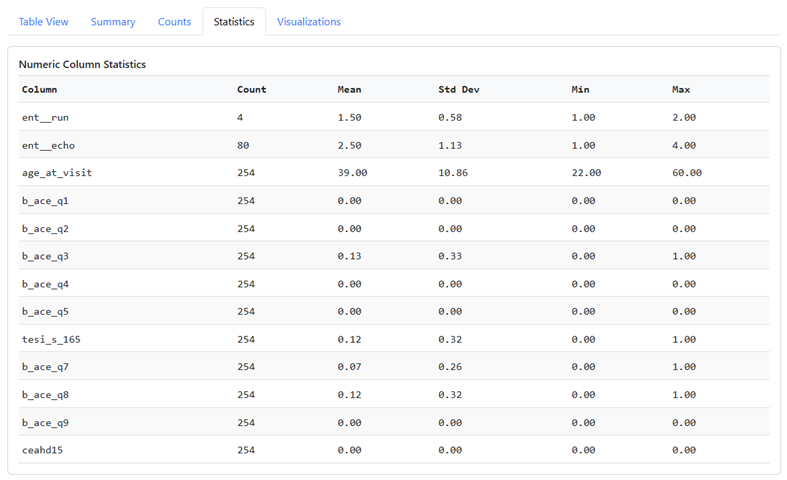Select the b_ace_q8 row name
This screenshot has width=787, height=480.
45,395
